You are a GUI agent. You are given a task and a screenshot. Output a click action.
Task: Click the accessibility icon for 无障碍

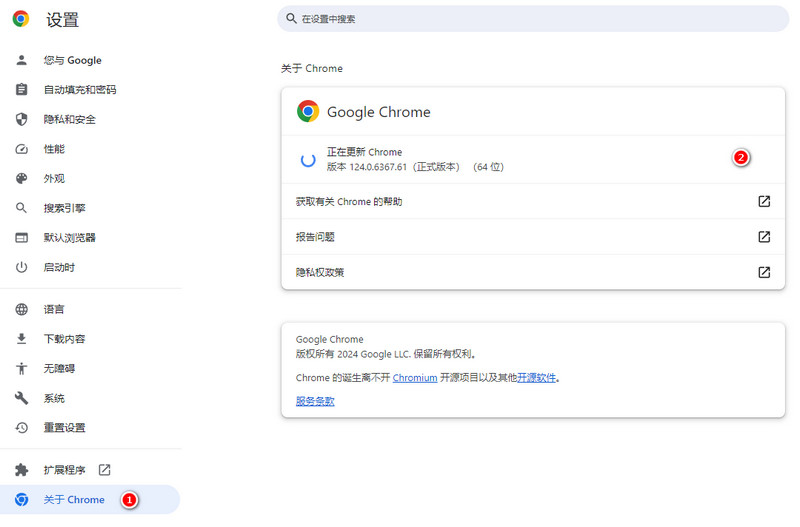click(x=21, y=368)
